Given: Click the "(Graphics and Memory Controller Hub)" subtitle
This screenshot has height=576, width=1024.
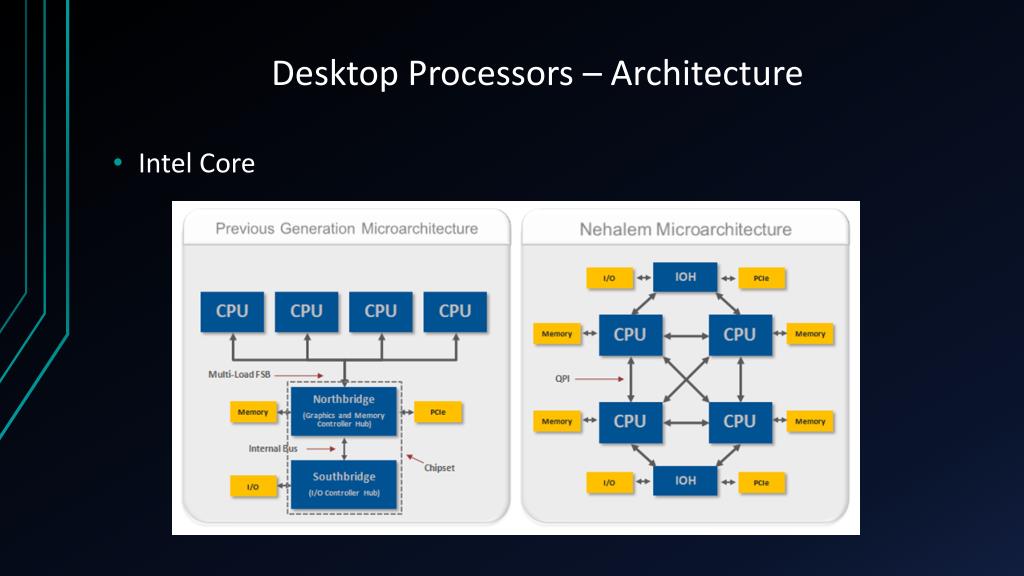Looking at the screenshot, I should click(344, 419).
